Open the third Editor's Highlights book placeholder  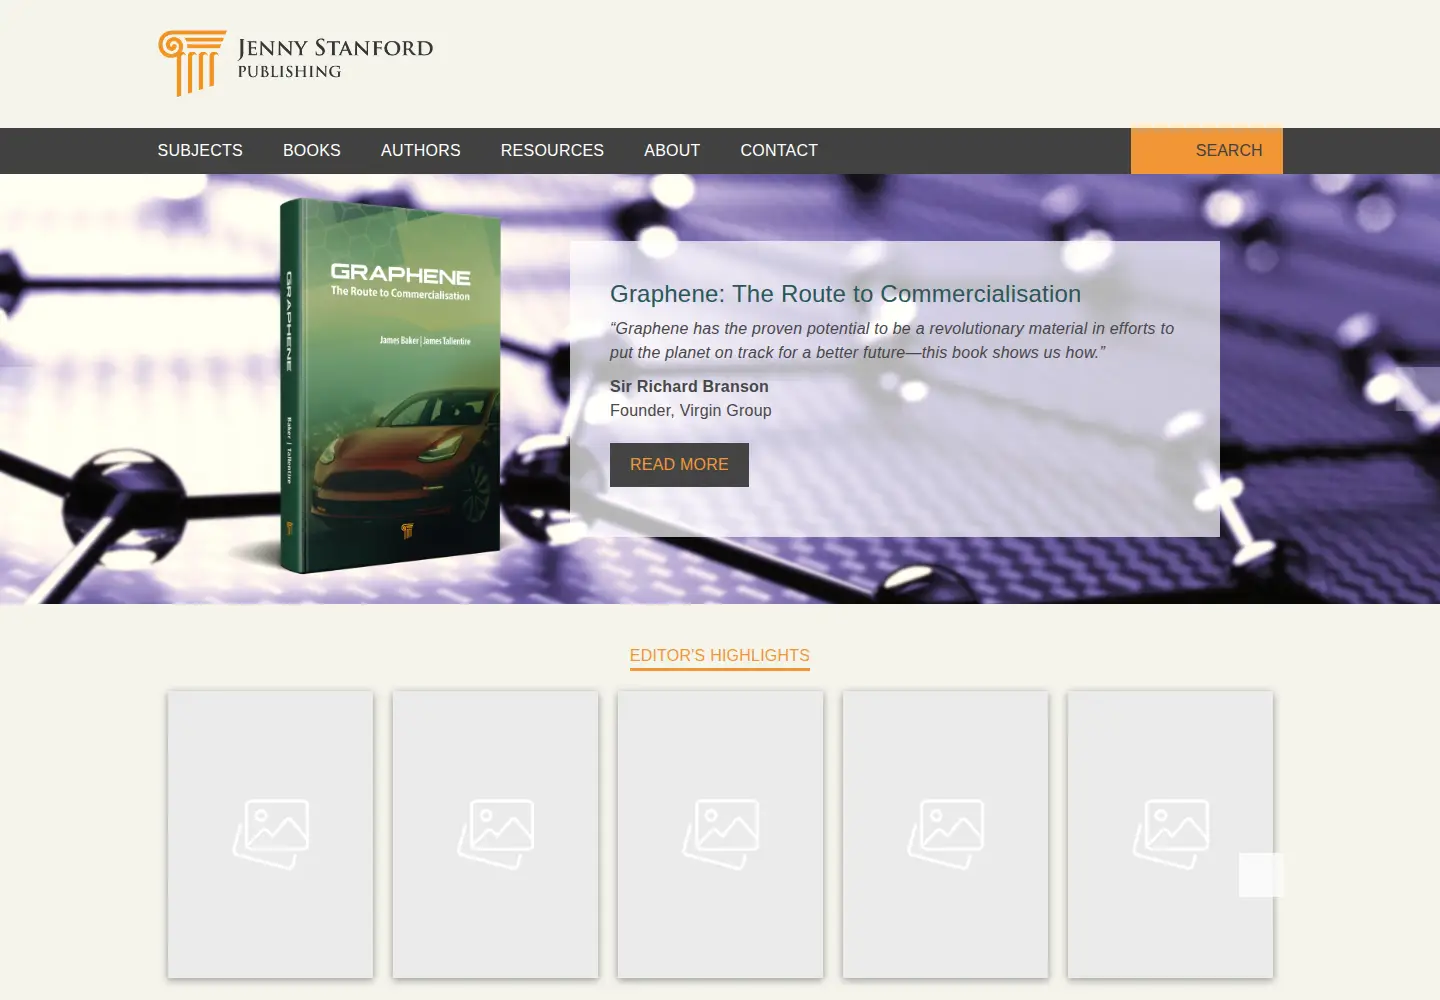[x=720, y=834]
